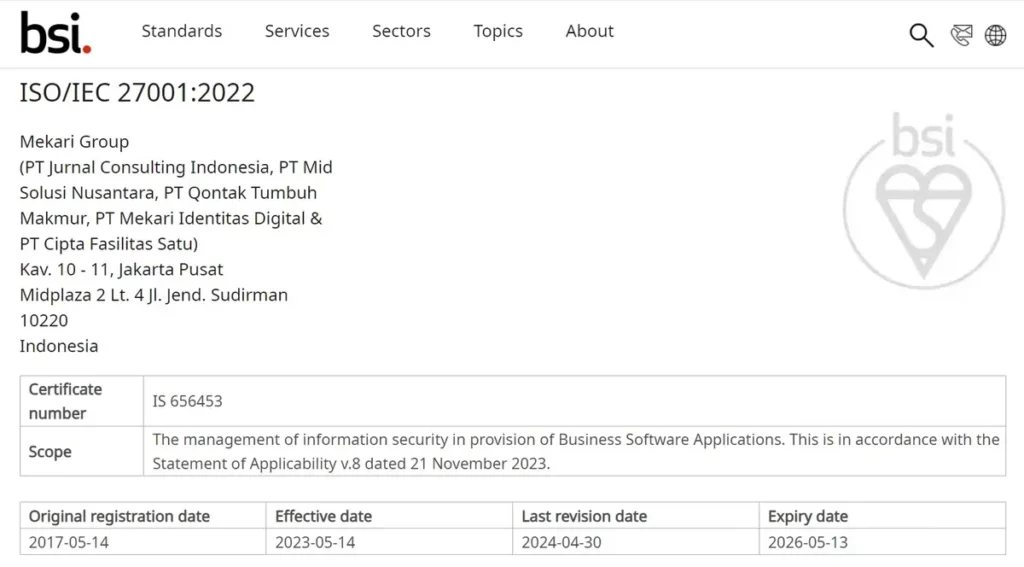The width and height of the screenshot is (1024, 567).
Task: Click the Mekari Group company name
Action: tap(74, 142)
